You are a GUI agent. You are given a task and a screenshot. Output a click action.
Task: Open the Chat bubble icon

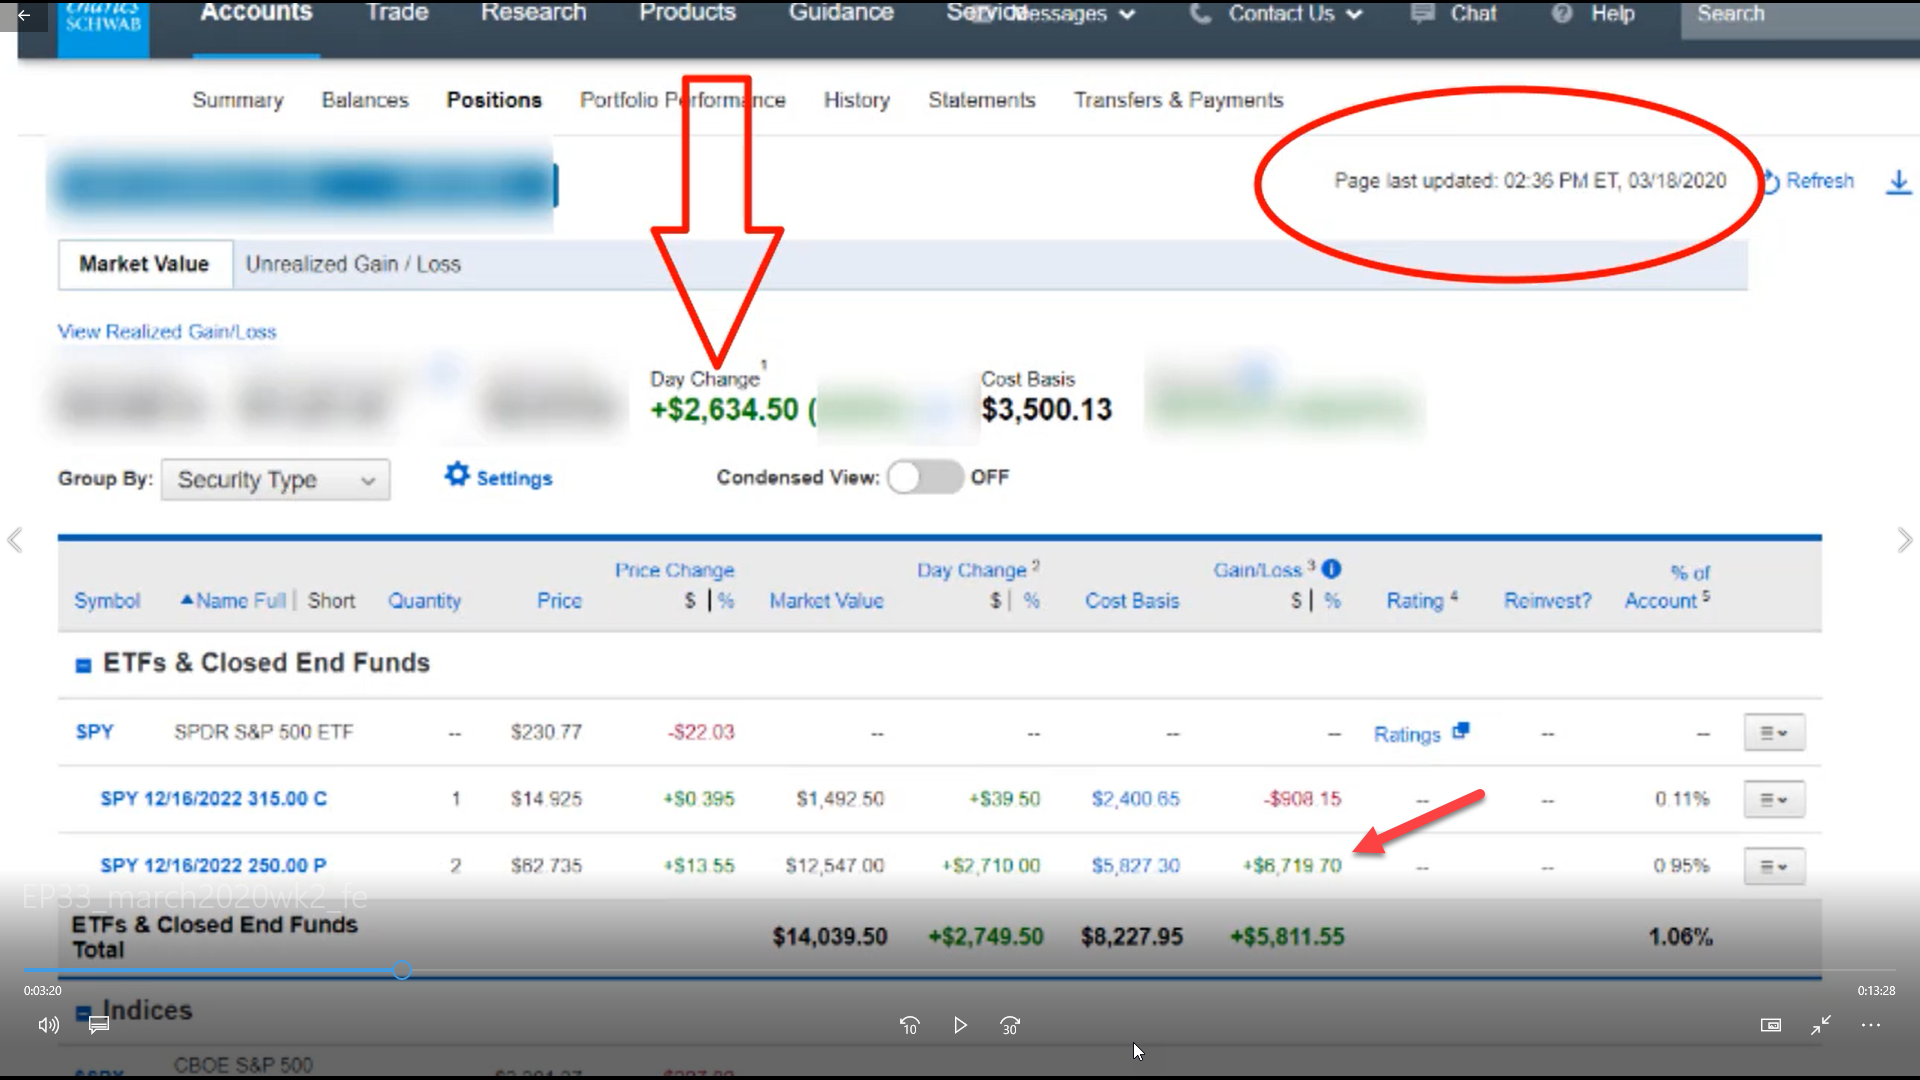point(1422,14)
